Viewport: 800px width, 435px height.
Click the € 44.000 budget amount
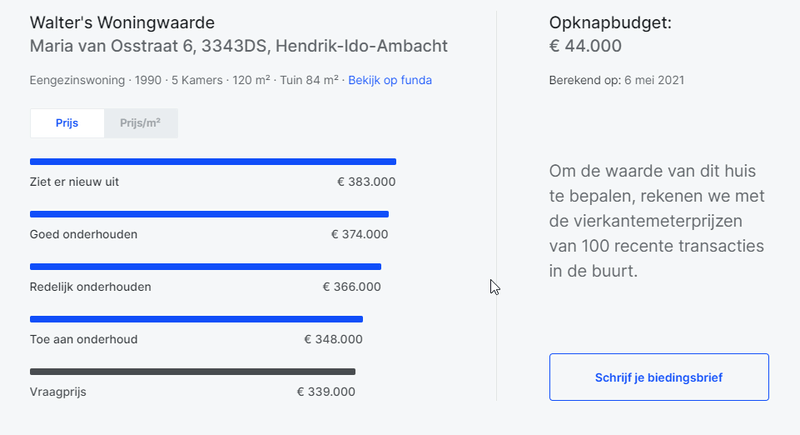tap(586, 46)
